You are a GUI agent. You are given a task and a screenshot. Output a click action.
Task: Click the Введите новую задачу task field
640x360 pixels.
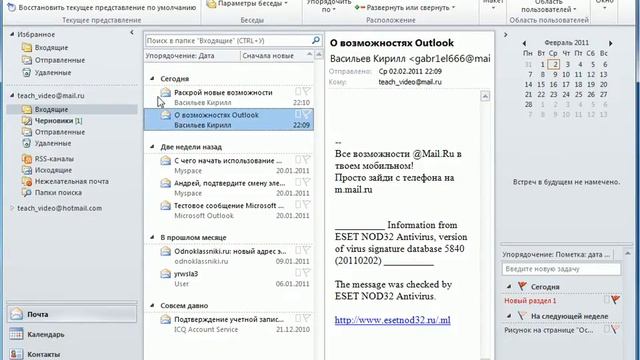[561, 269]
